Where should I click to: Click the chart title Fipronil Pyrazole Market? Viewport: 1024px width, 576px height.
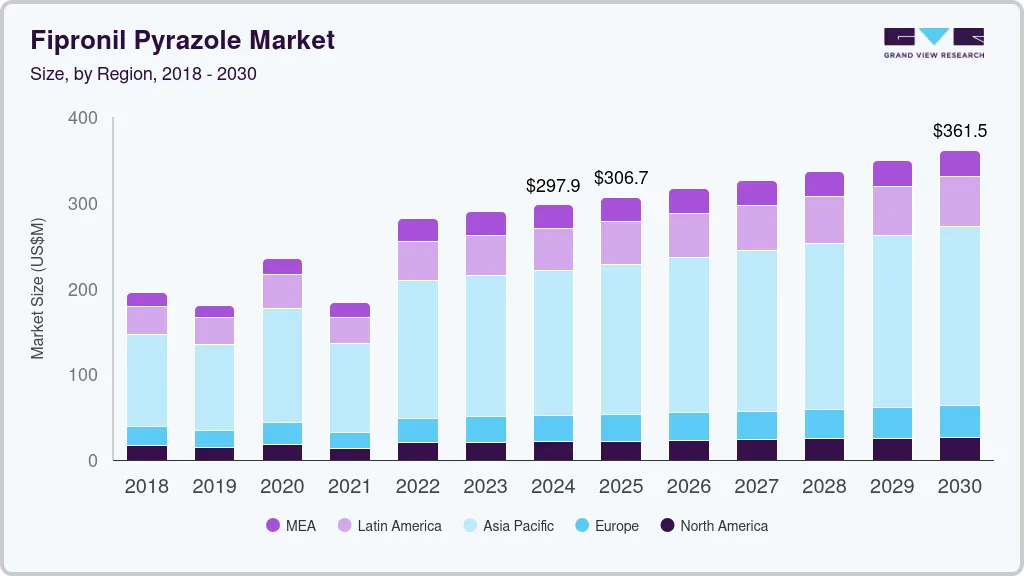click(182, 41)
